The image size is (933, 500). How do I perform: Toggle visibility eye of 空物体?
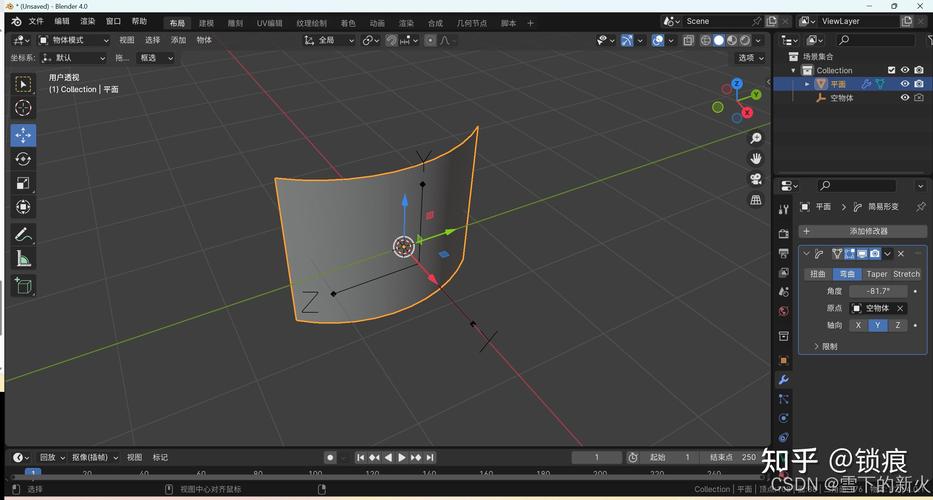[x=905, y=98]
